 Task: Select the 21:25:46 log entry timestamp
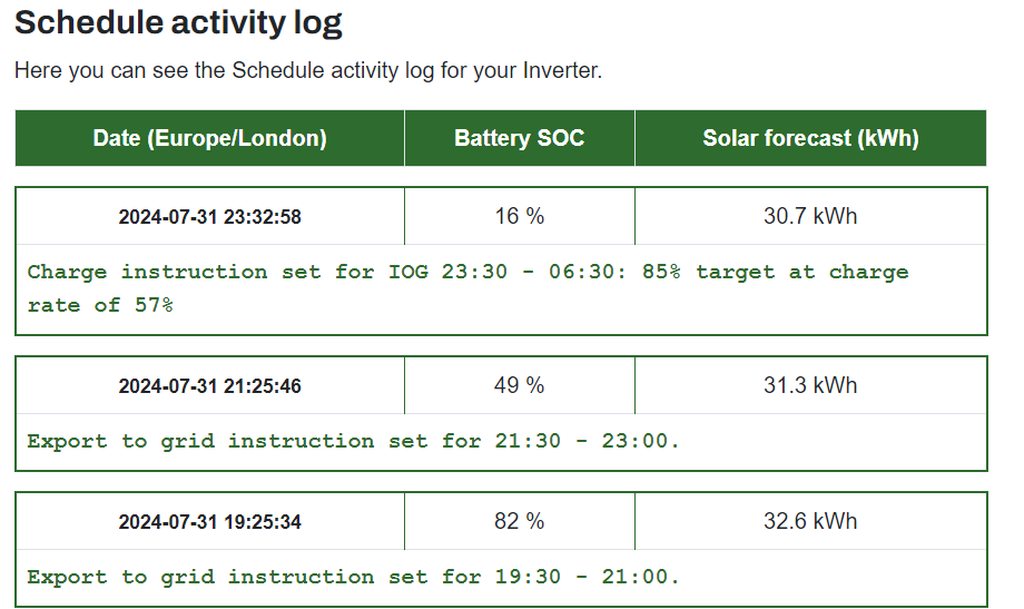[210, 386]
